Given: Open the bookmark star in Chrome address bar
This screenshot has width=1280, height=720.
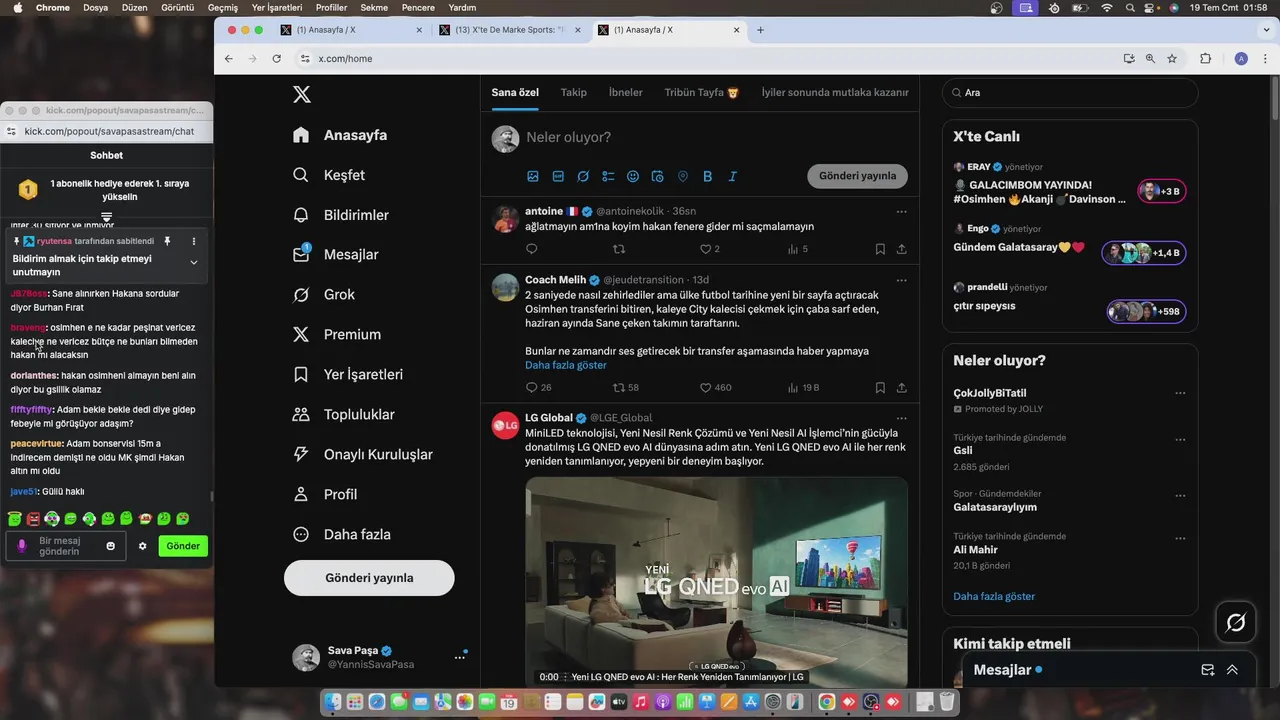Looking at the screenshot, I should tap(1172, 59).
